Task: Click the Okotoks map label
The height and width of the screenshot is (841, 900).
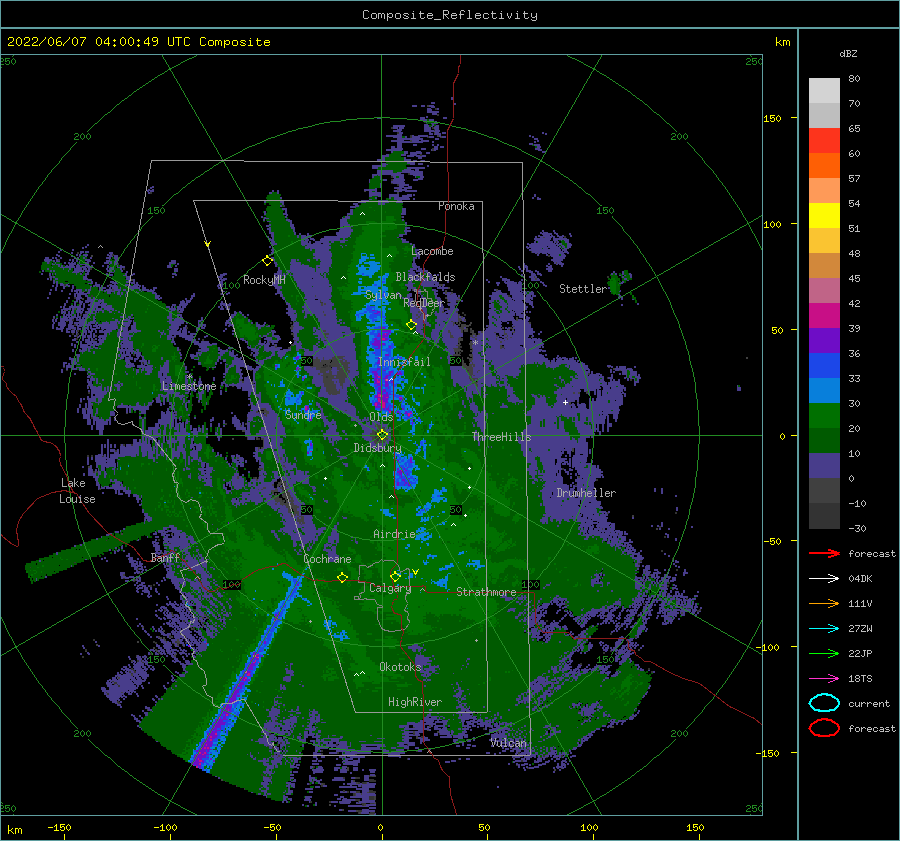Action: pos(400,667)
